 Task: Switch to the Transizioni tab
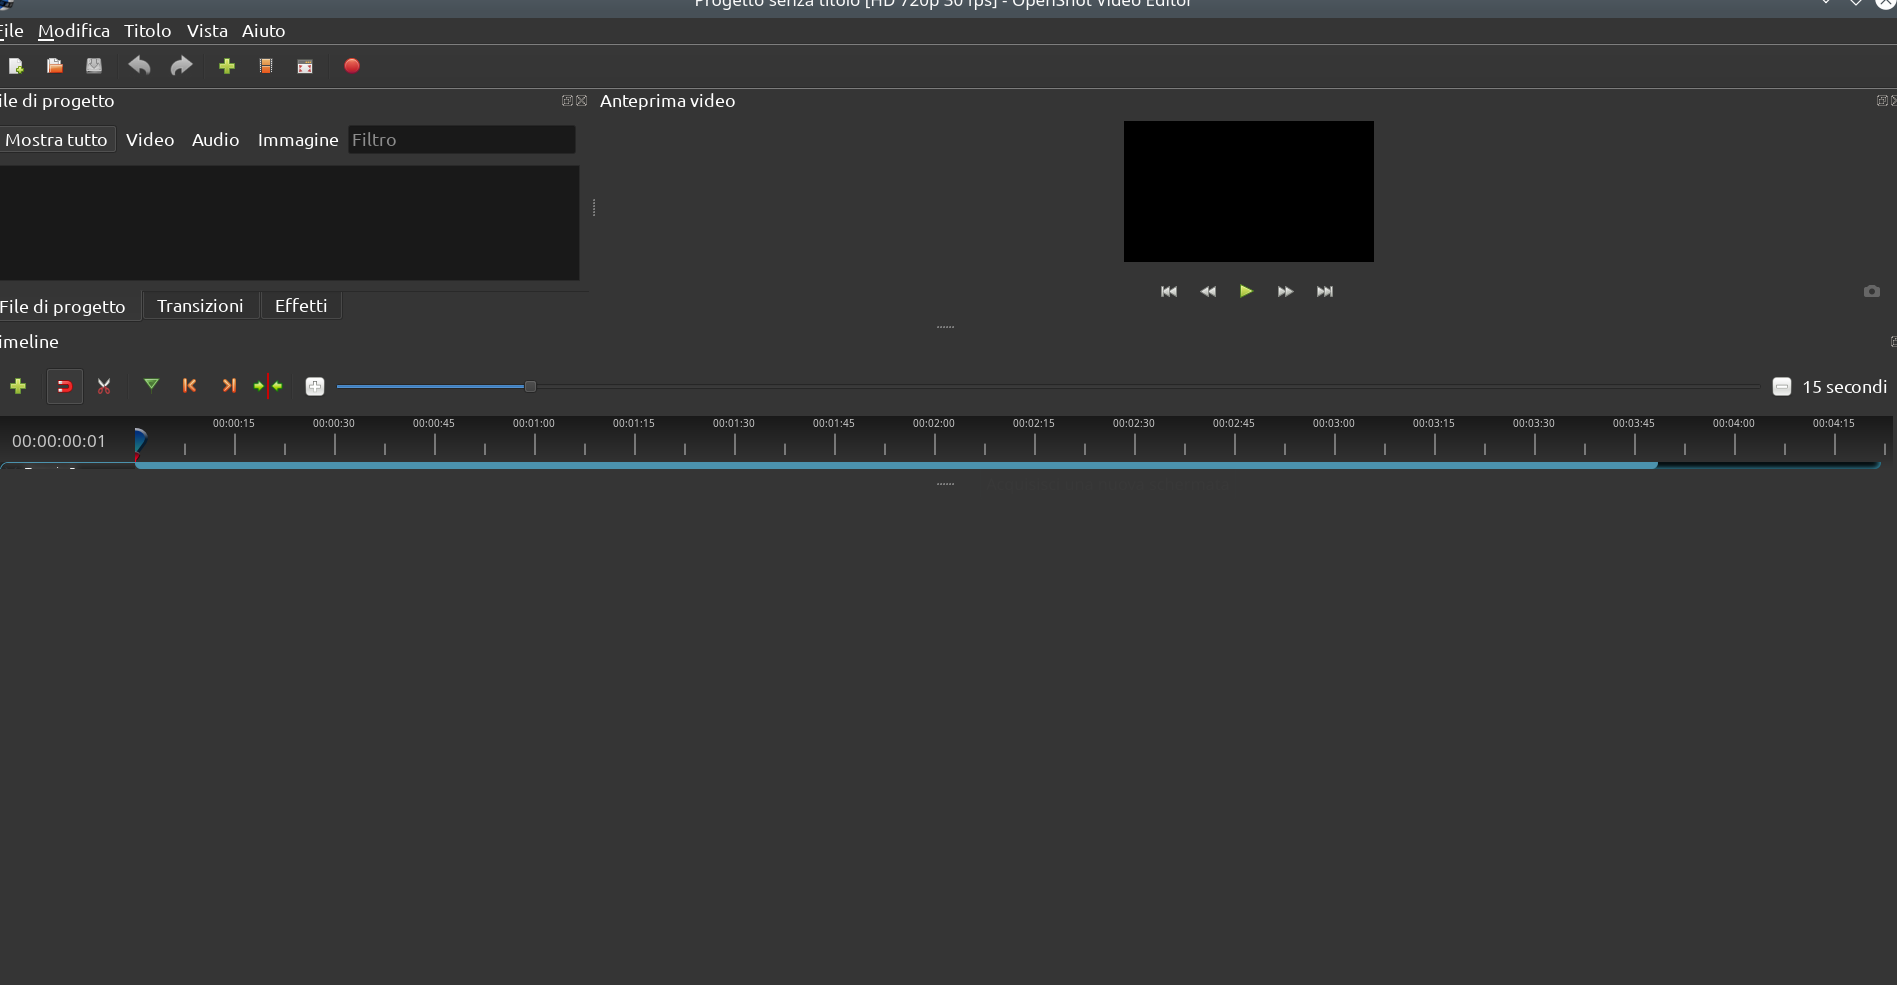[x=200, y=305]
